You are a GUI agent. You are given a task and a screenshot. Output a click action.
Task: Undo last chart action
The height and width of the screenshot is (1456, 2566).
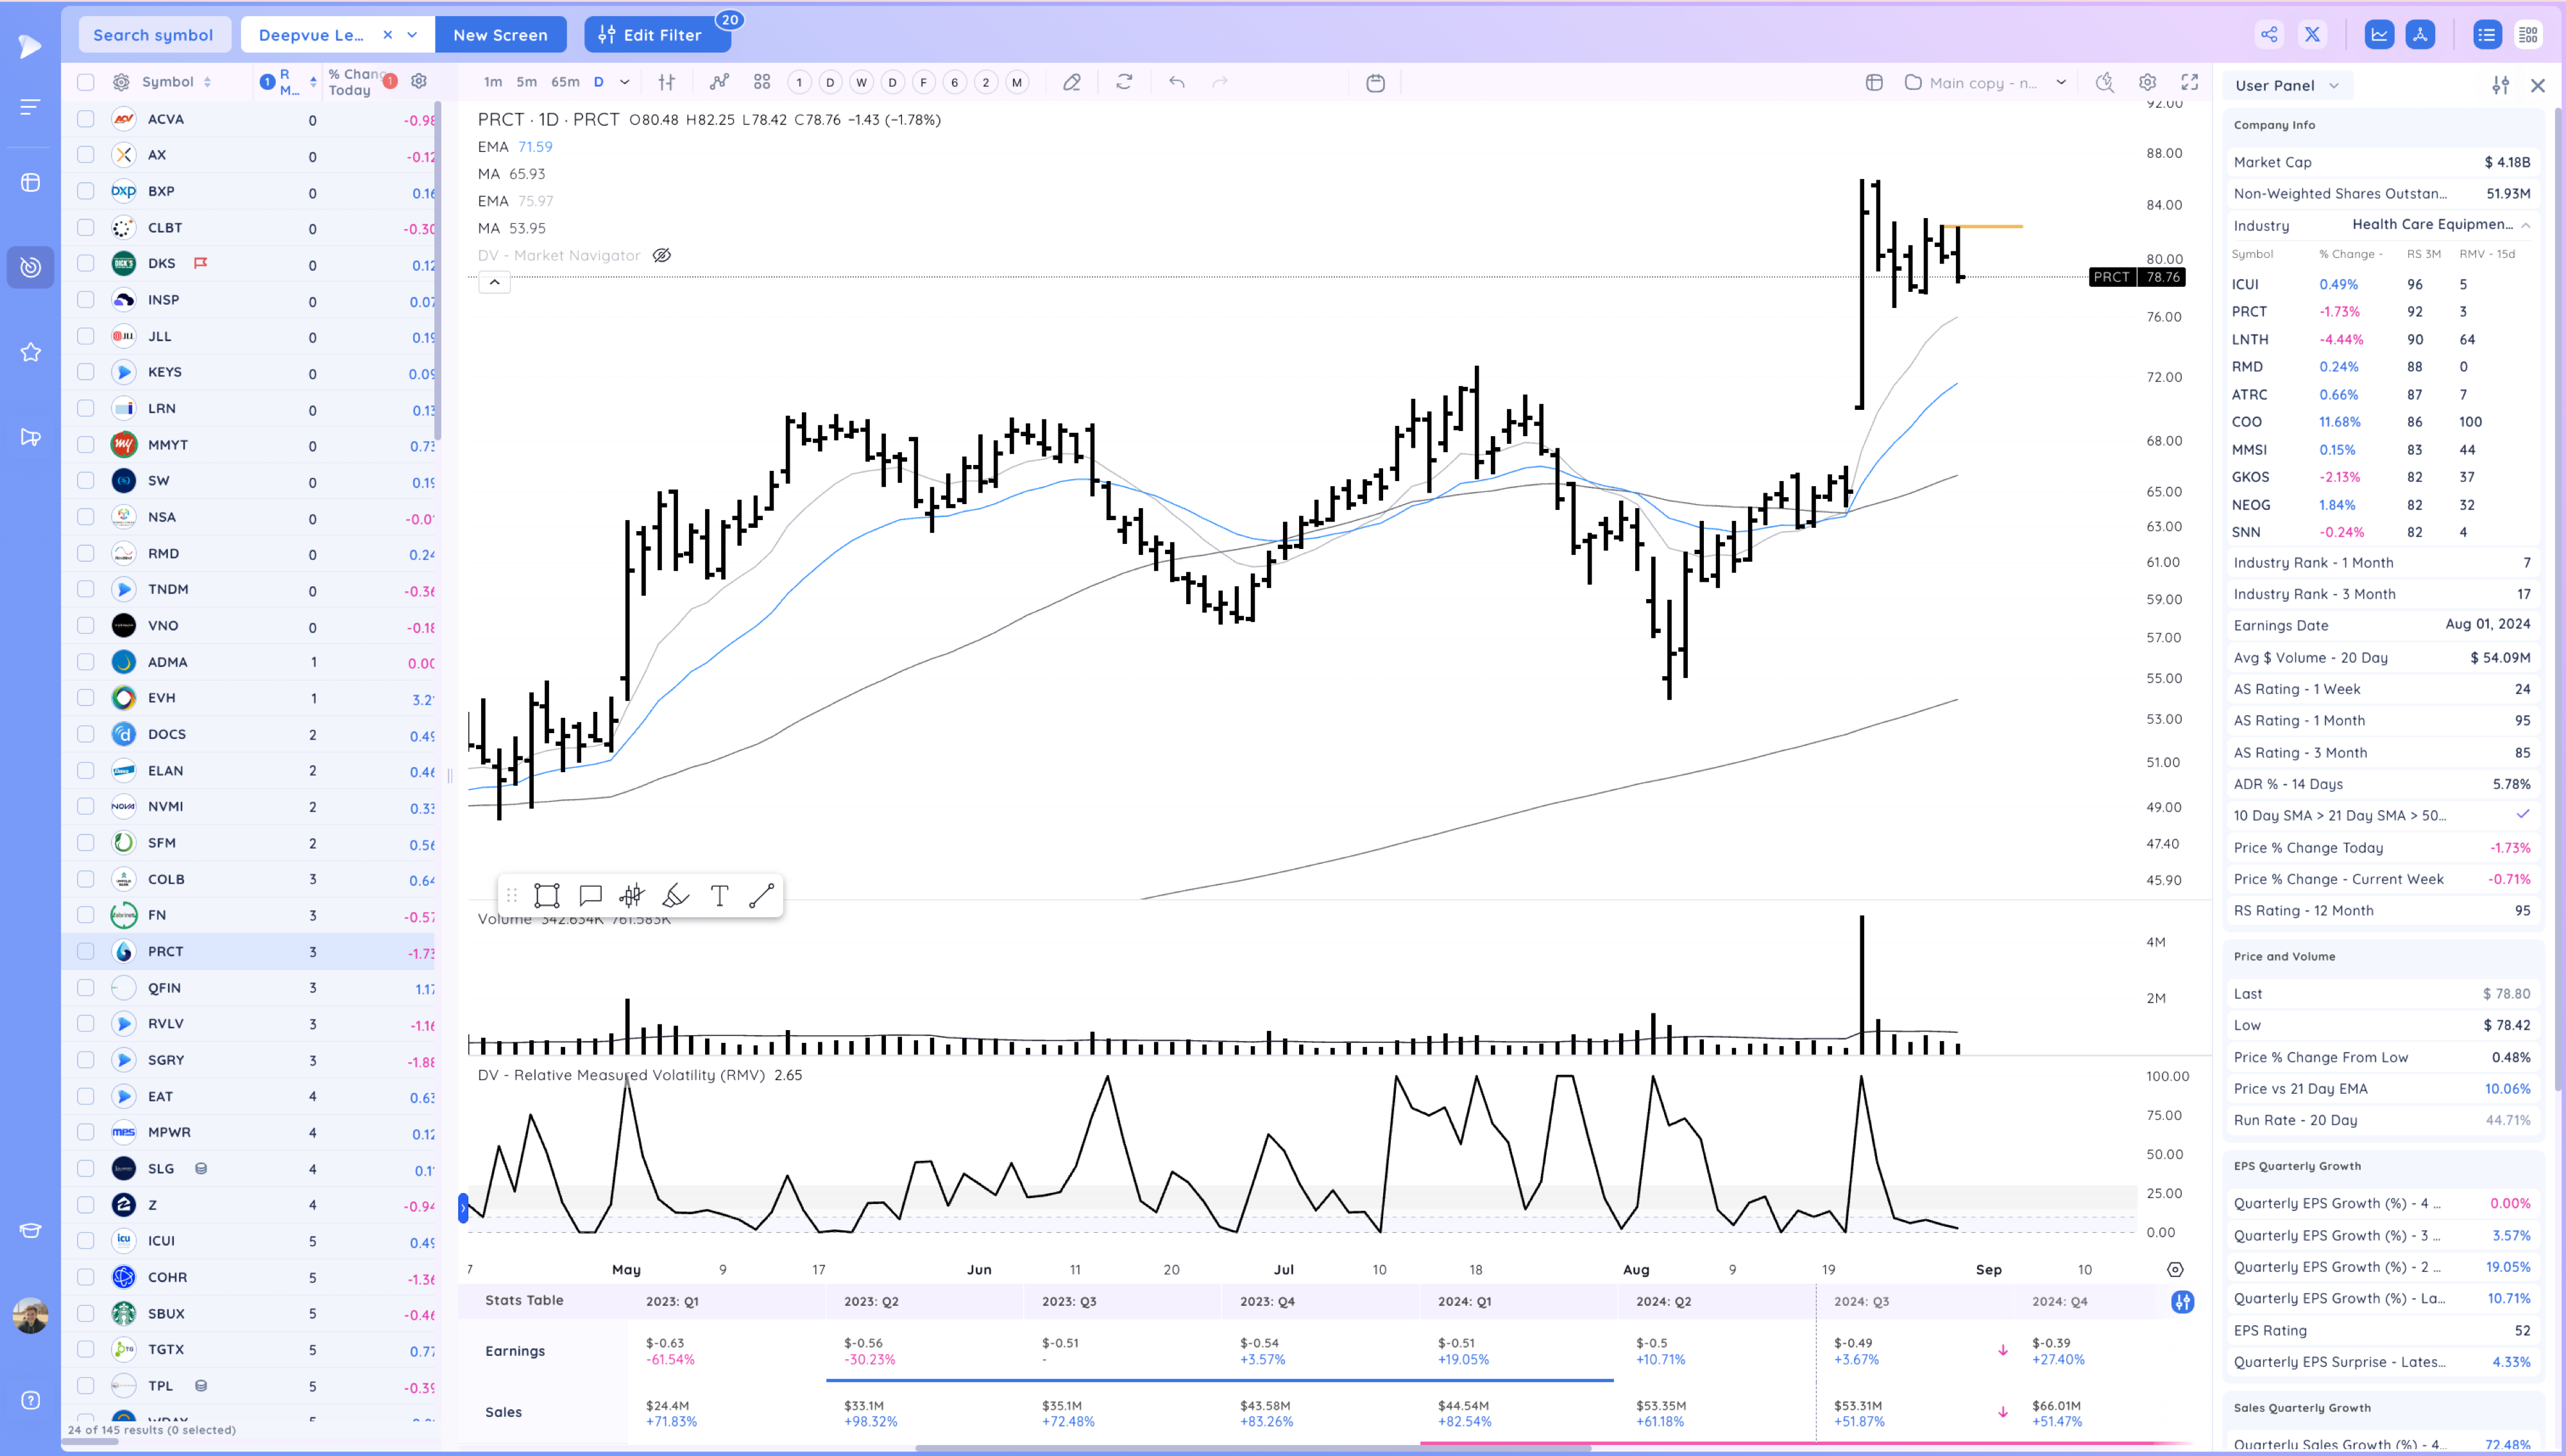[1177, 82]
